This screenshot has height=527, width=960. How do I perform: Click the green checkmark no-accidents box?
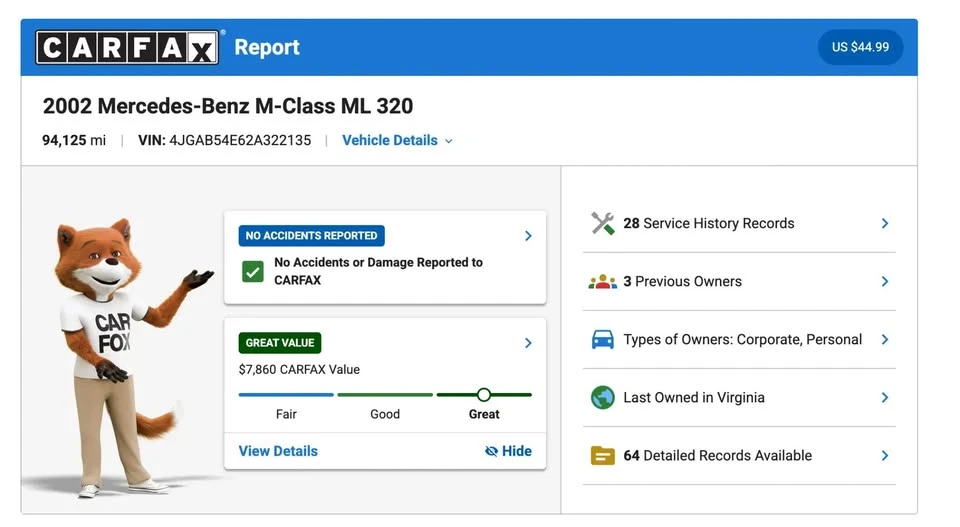(252, 271)
